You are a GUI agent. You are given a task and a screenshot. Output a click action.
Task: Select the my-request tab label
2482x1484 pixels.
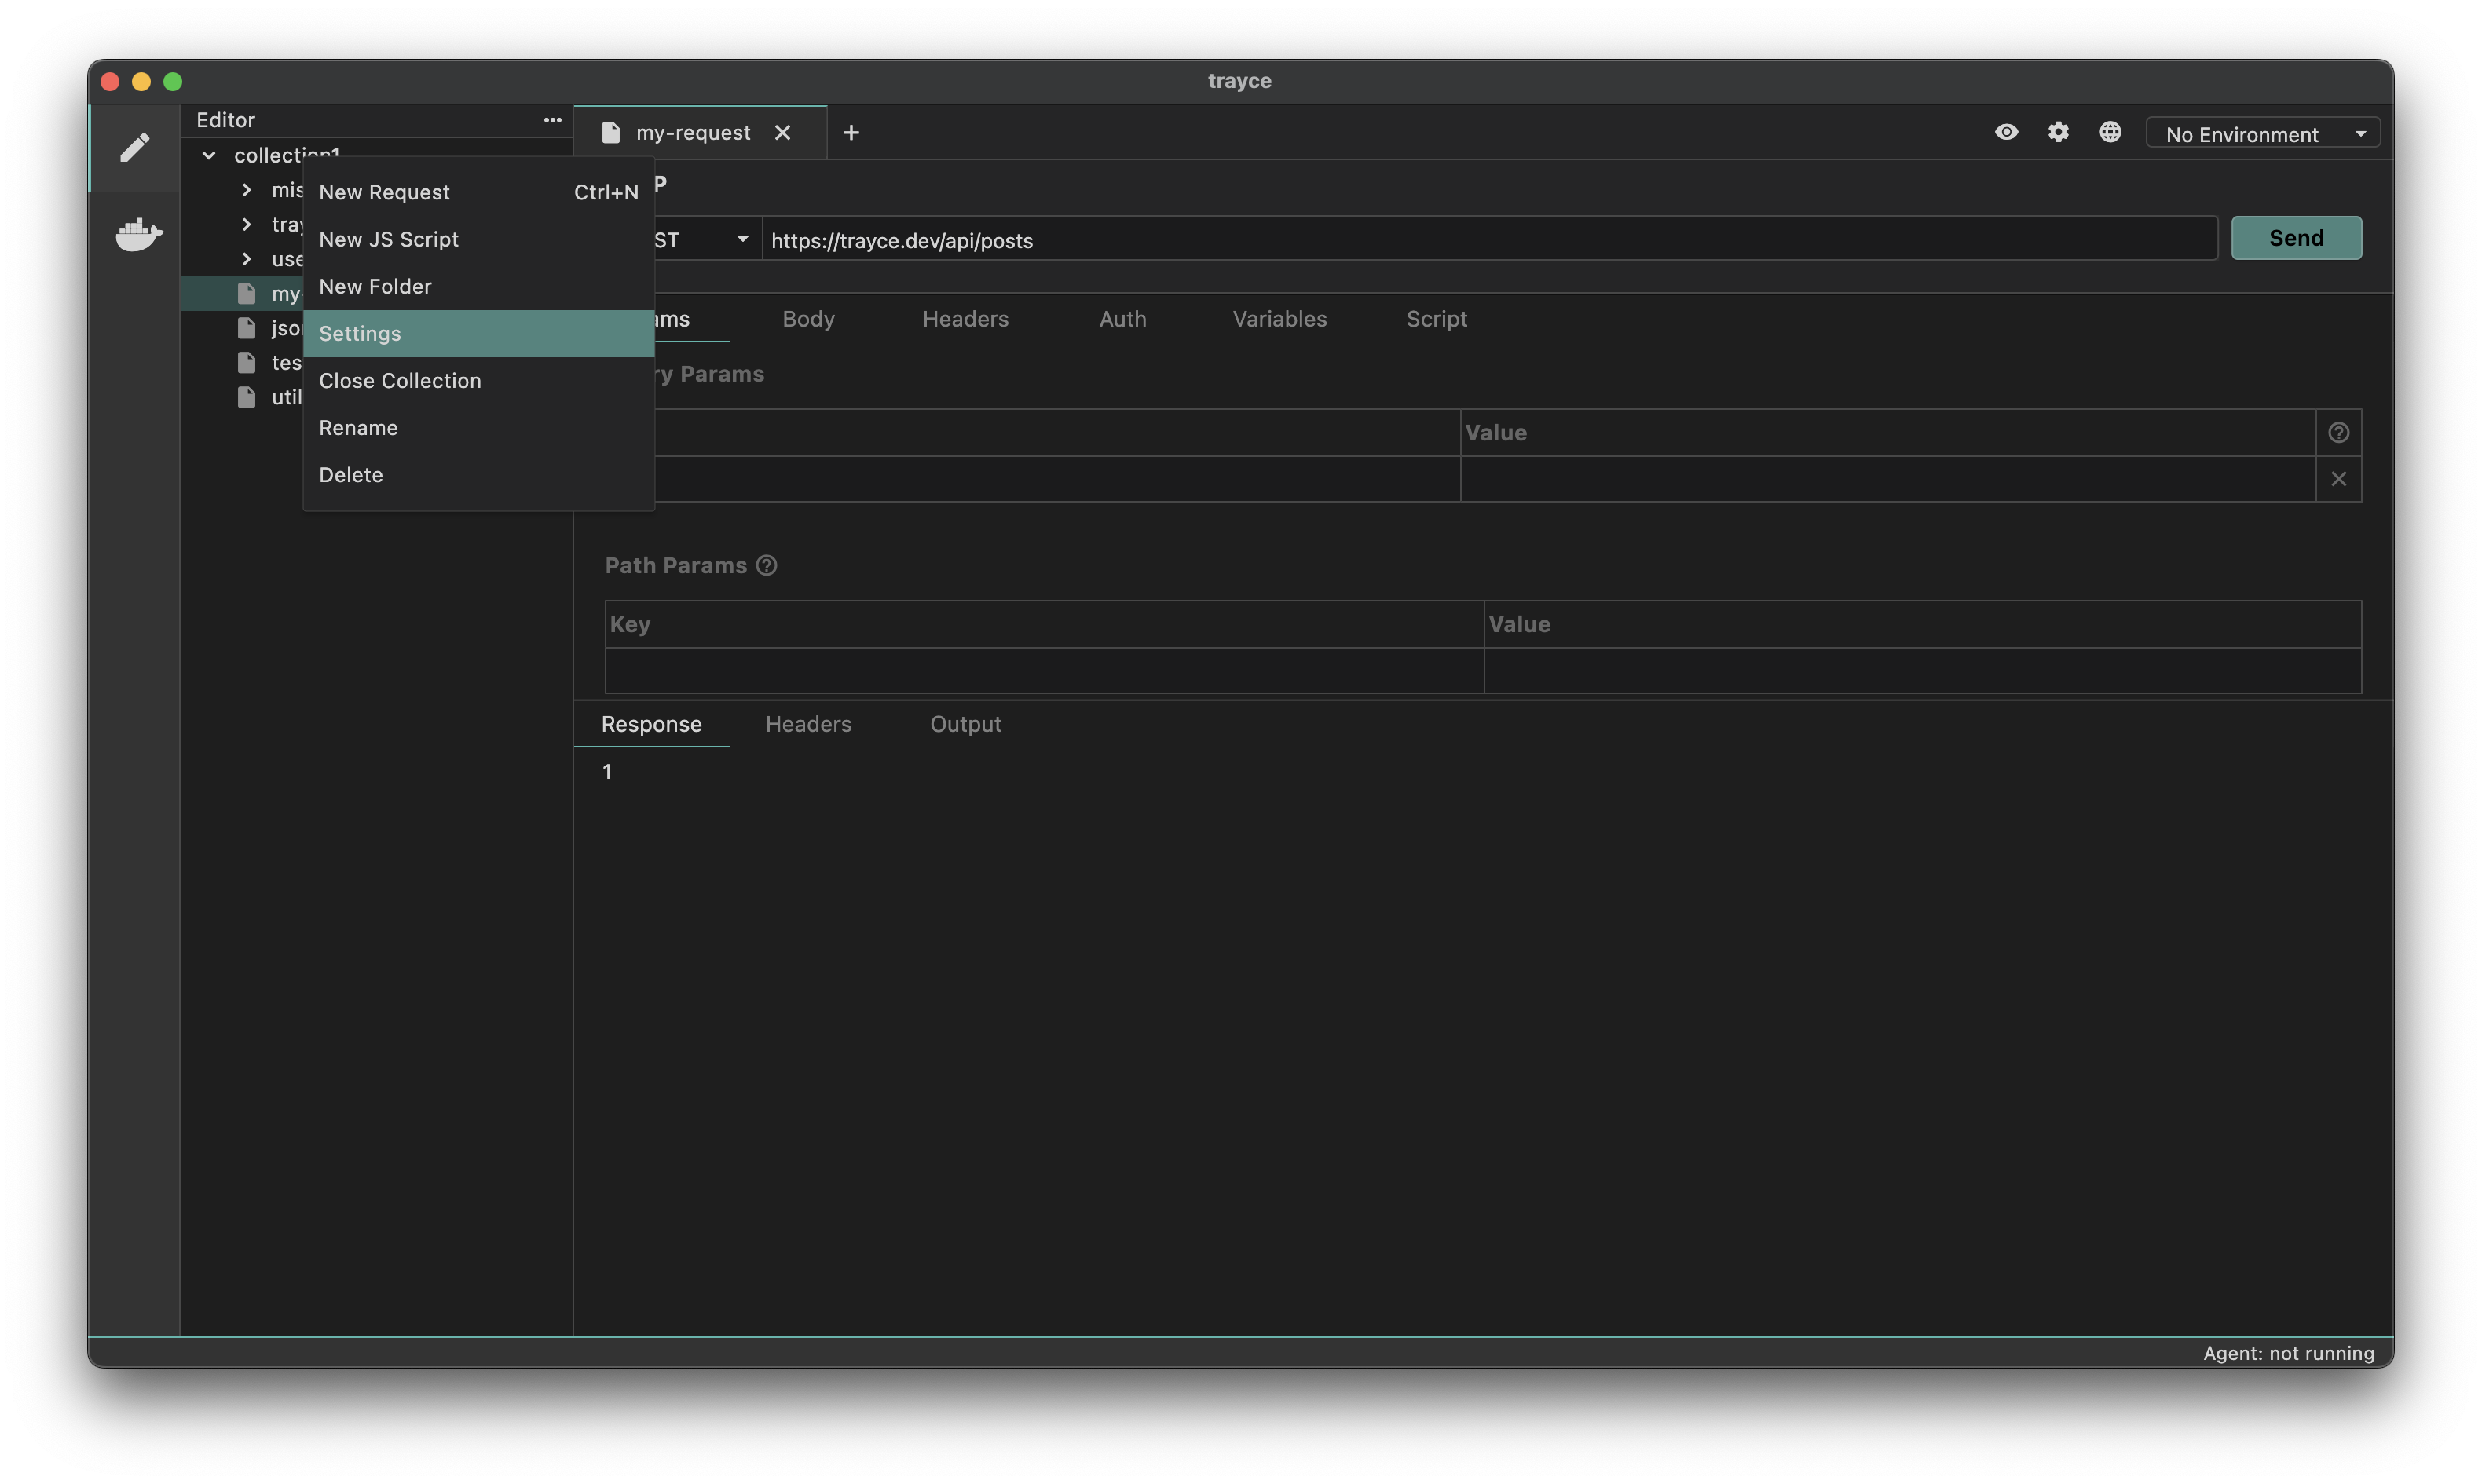[693, 133]
